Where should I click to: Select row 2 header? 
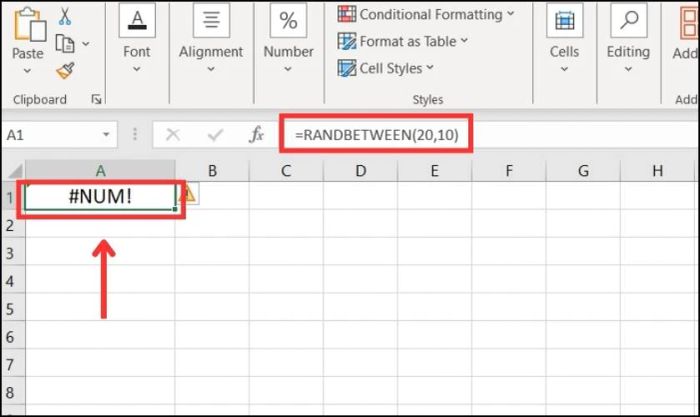click(11, 225)
